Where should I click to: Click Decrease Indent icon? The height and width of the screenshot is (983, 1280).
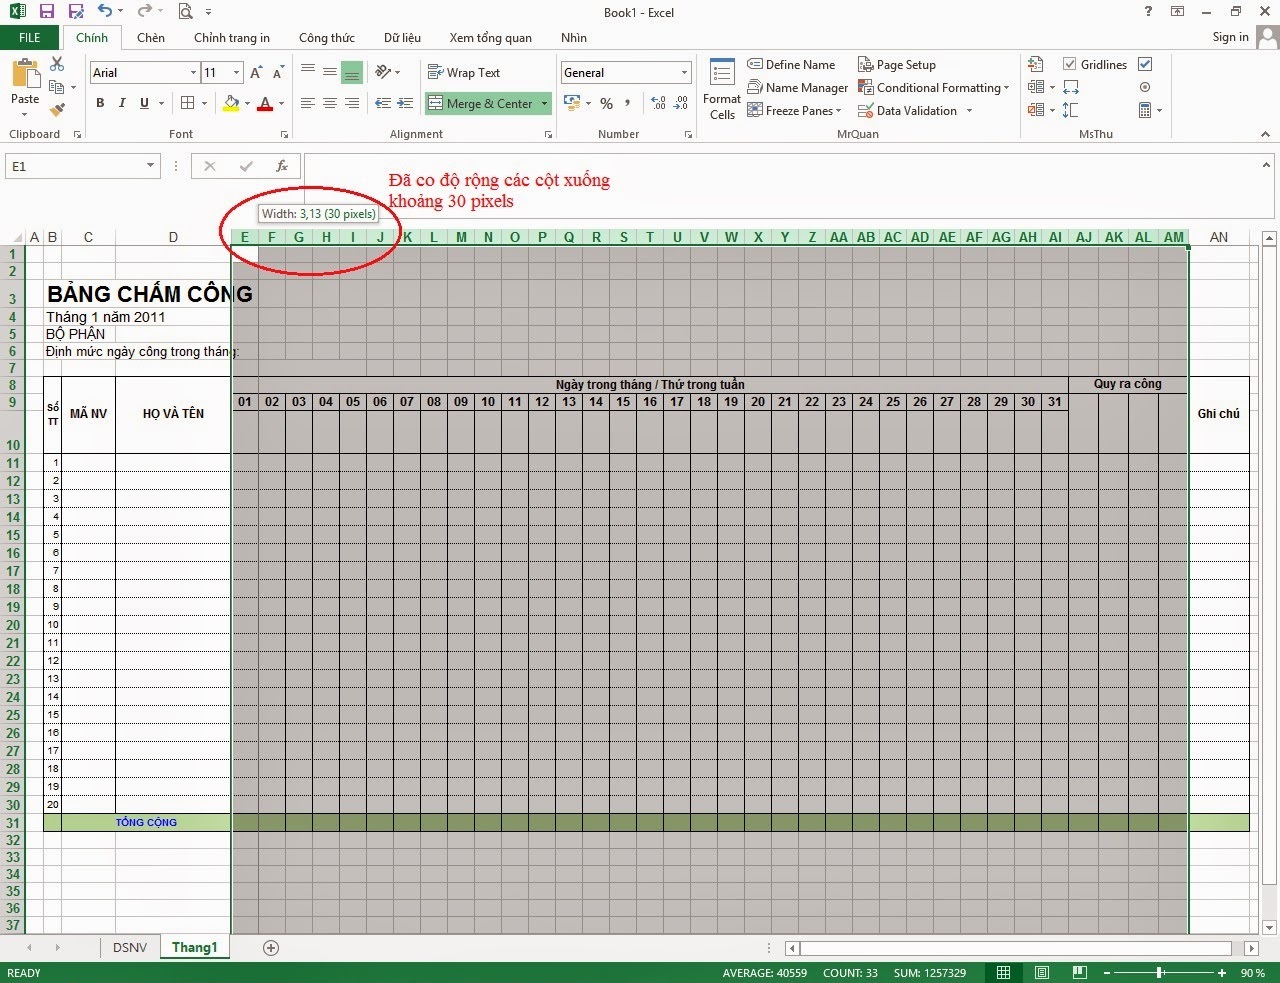383,103
